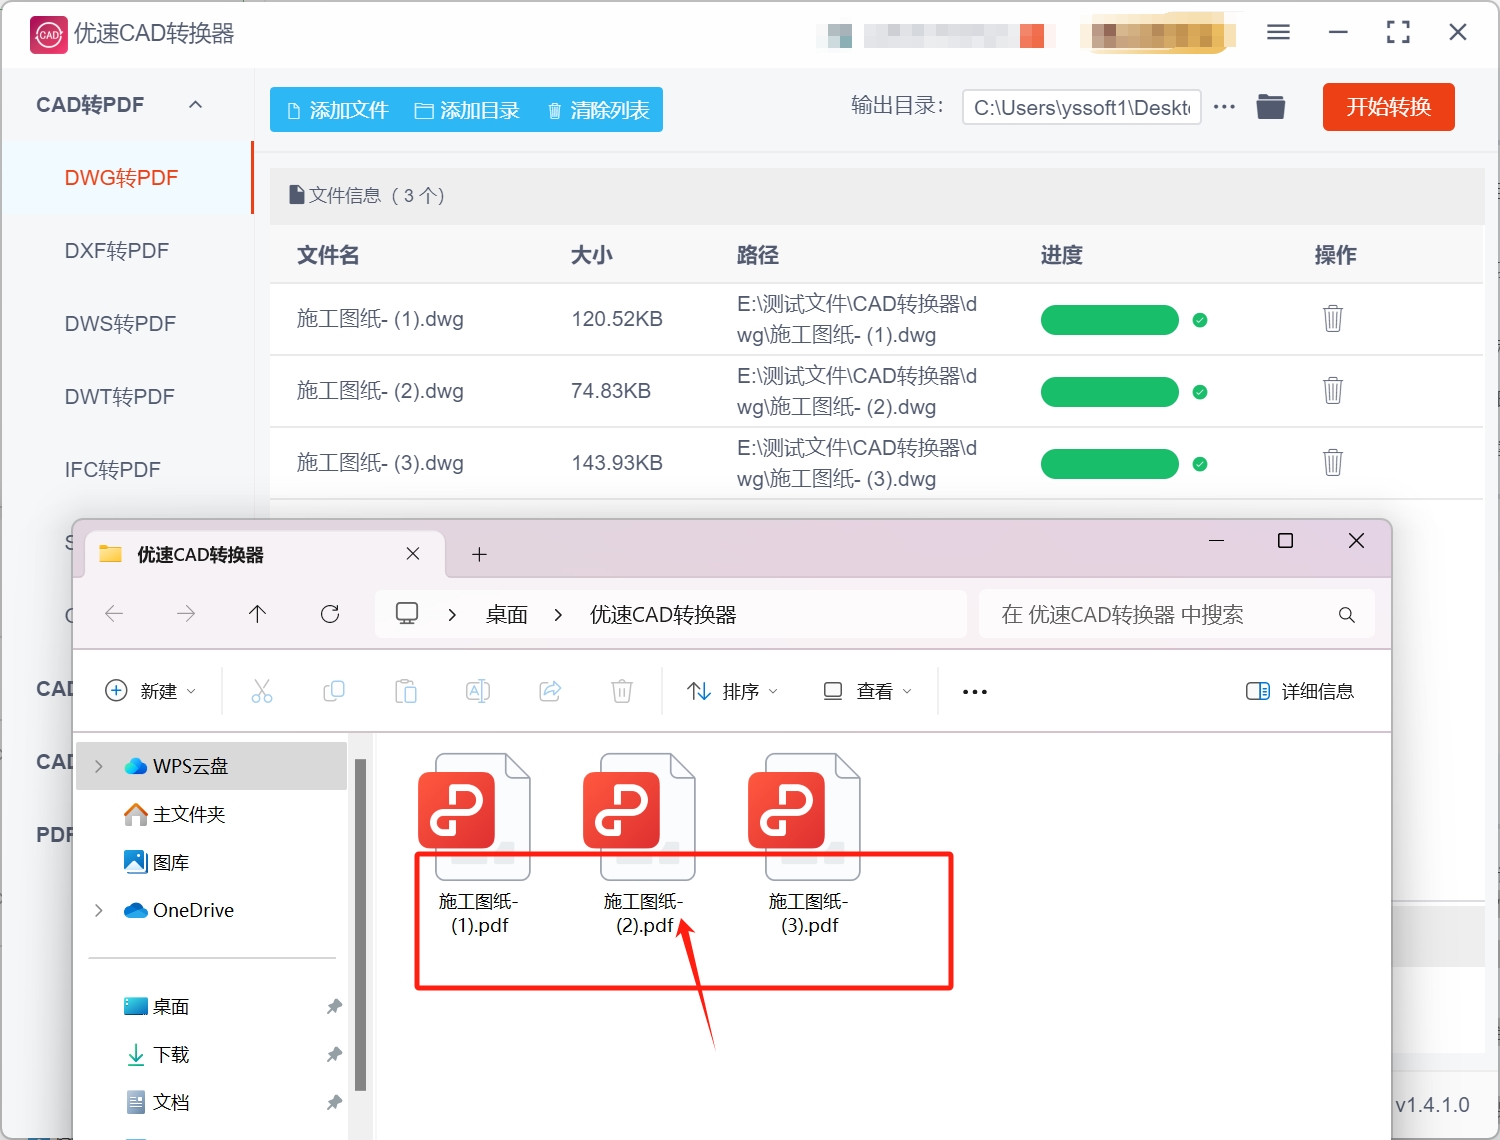Go back in File Explorer
This screenshot has height=1140, width=1500.
coord(114,614)
